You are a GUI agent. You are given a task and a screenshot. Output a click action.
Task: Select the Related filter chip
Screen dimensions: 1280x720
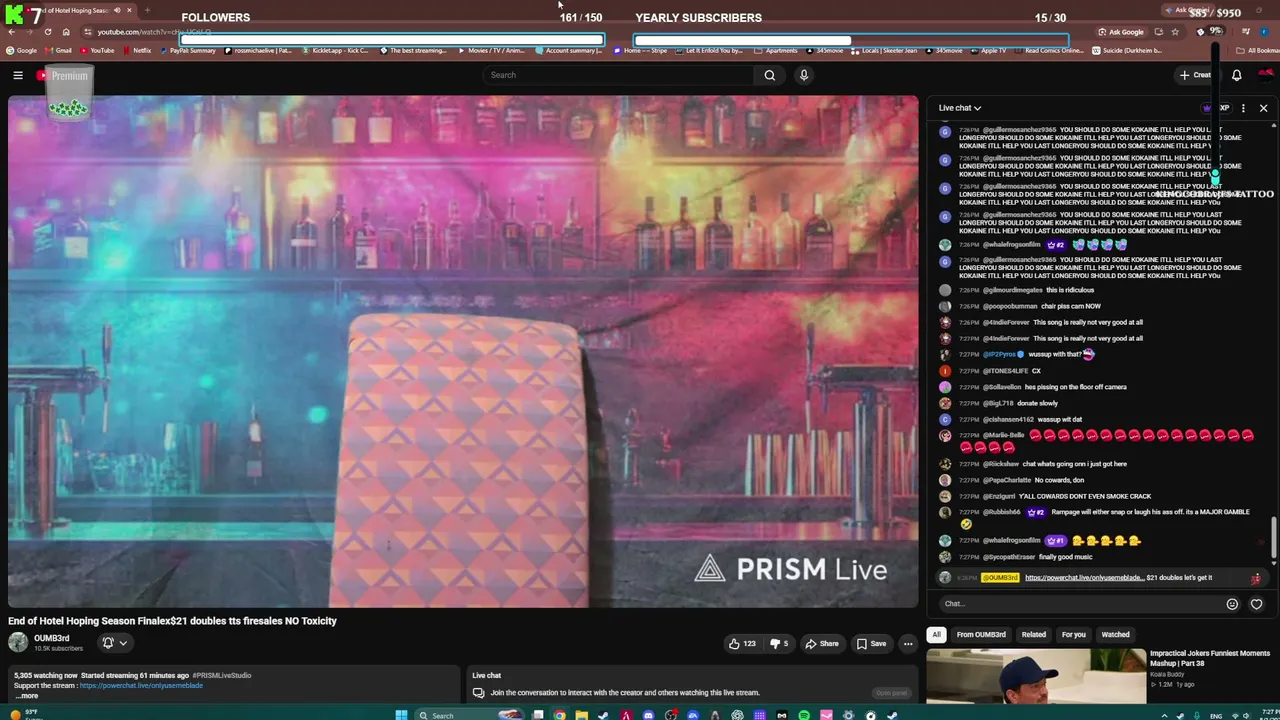coord(1034,634)
